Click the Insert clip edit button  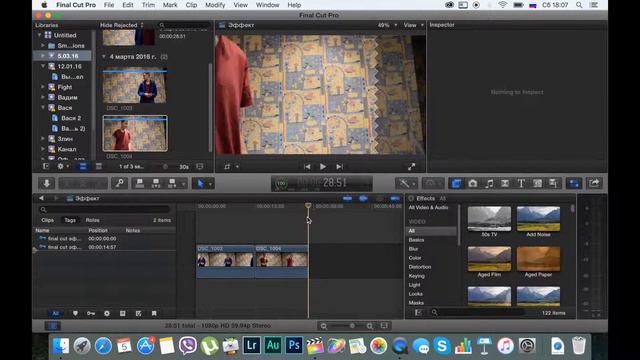pyautogui.click(x=156, y=183)
